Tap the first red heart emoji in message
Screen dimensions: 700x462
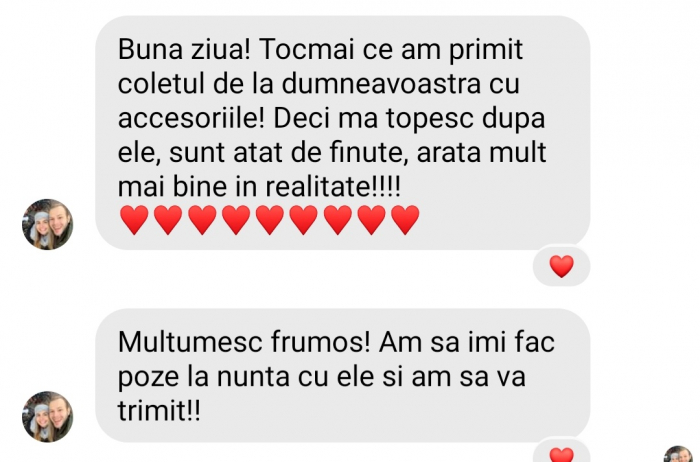click(134, 220)
